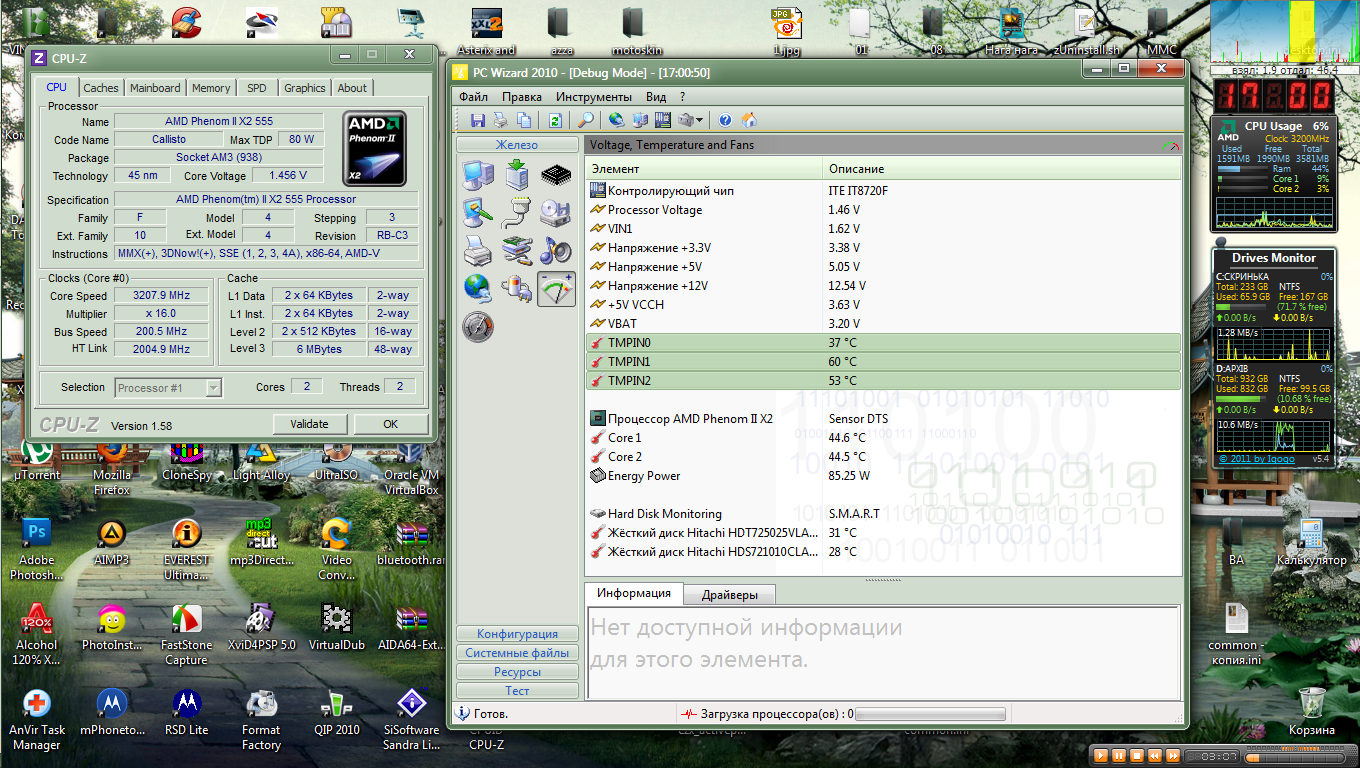This screenshot has width=1360, height=768.
Task: Select the Core 1 temperature row
Action: pos(883,438)
